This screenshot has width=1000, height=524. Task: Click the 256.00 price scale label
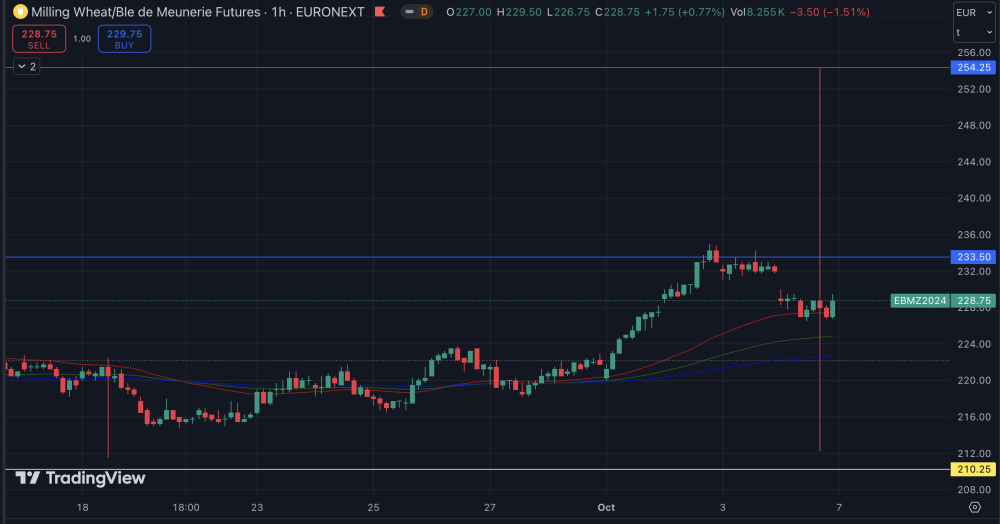[x=974, y=53]
